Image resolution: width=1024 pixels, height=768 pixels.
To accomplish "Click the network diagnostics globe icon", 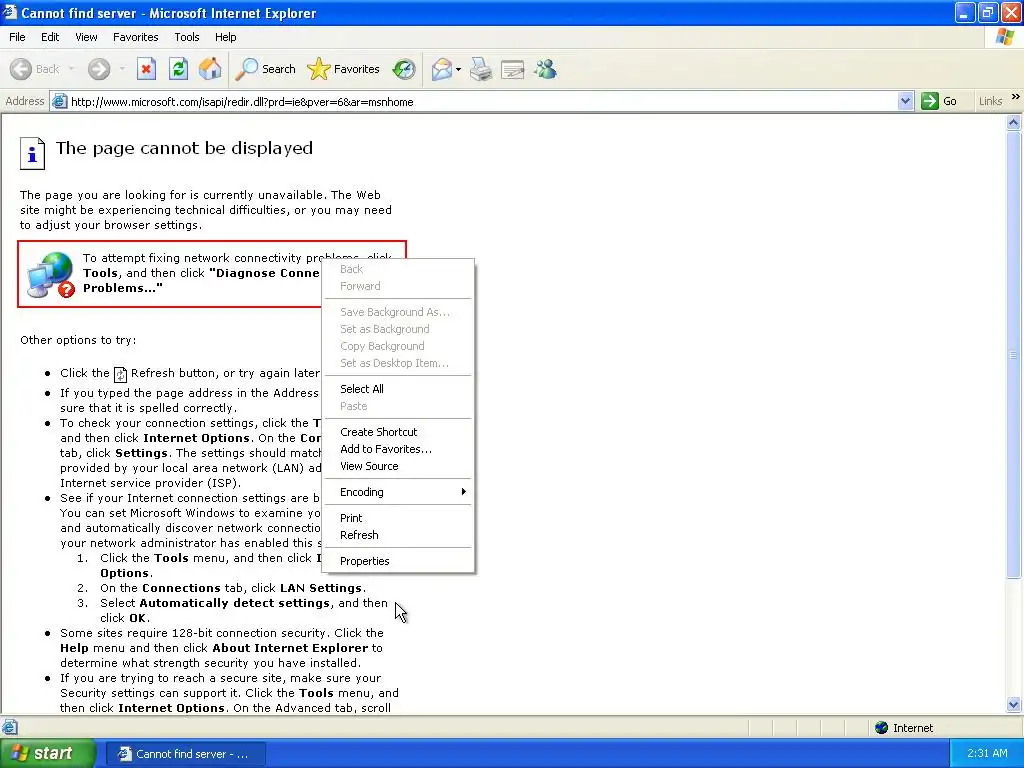I will [x=50, y=275].
